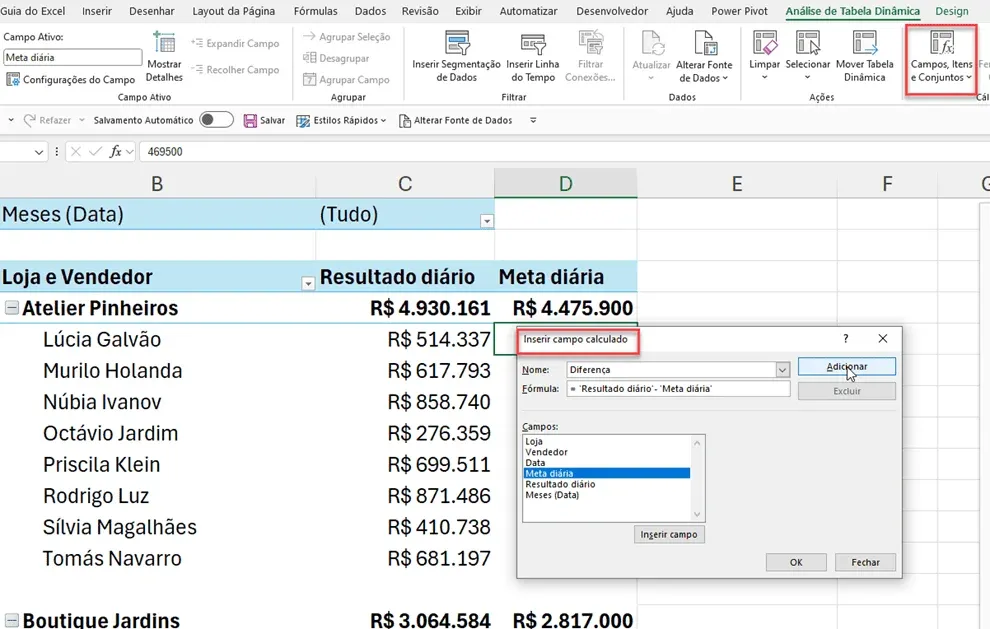The image size is (990, 629).
Task: Click the Limpar pivot table icon
Action: coord(765,43)
